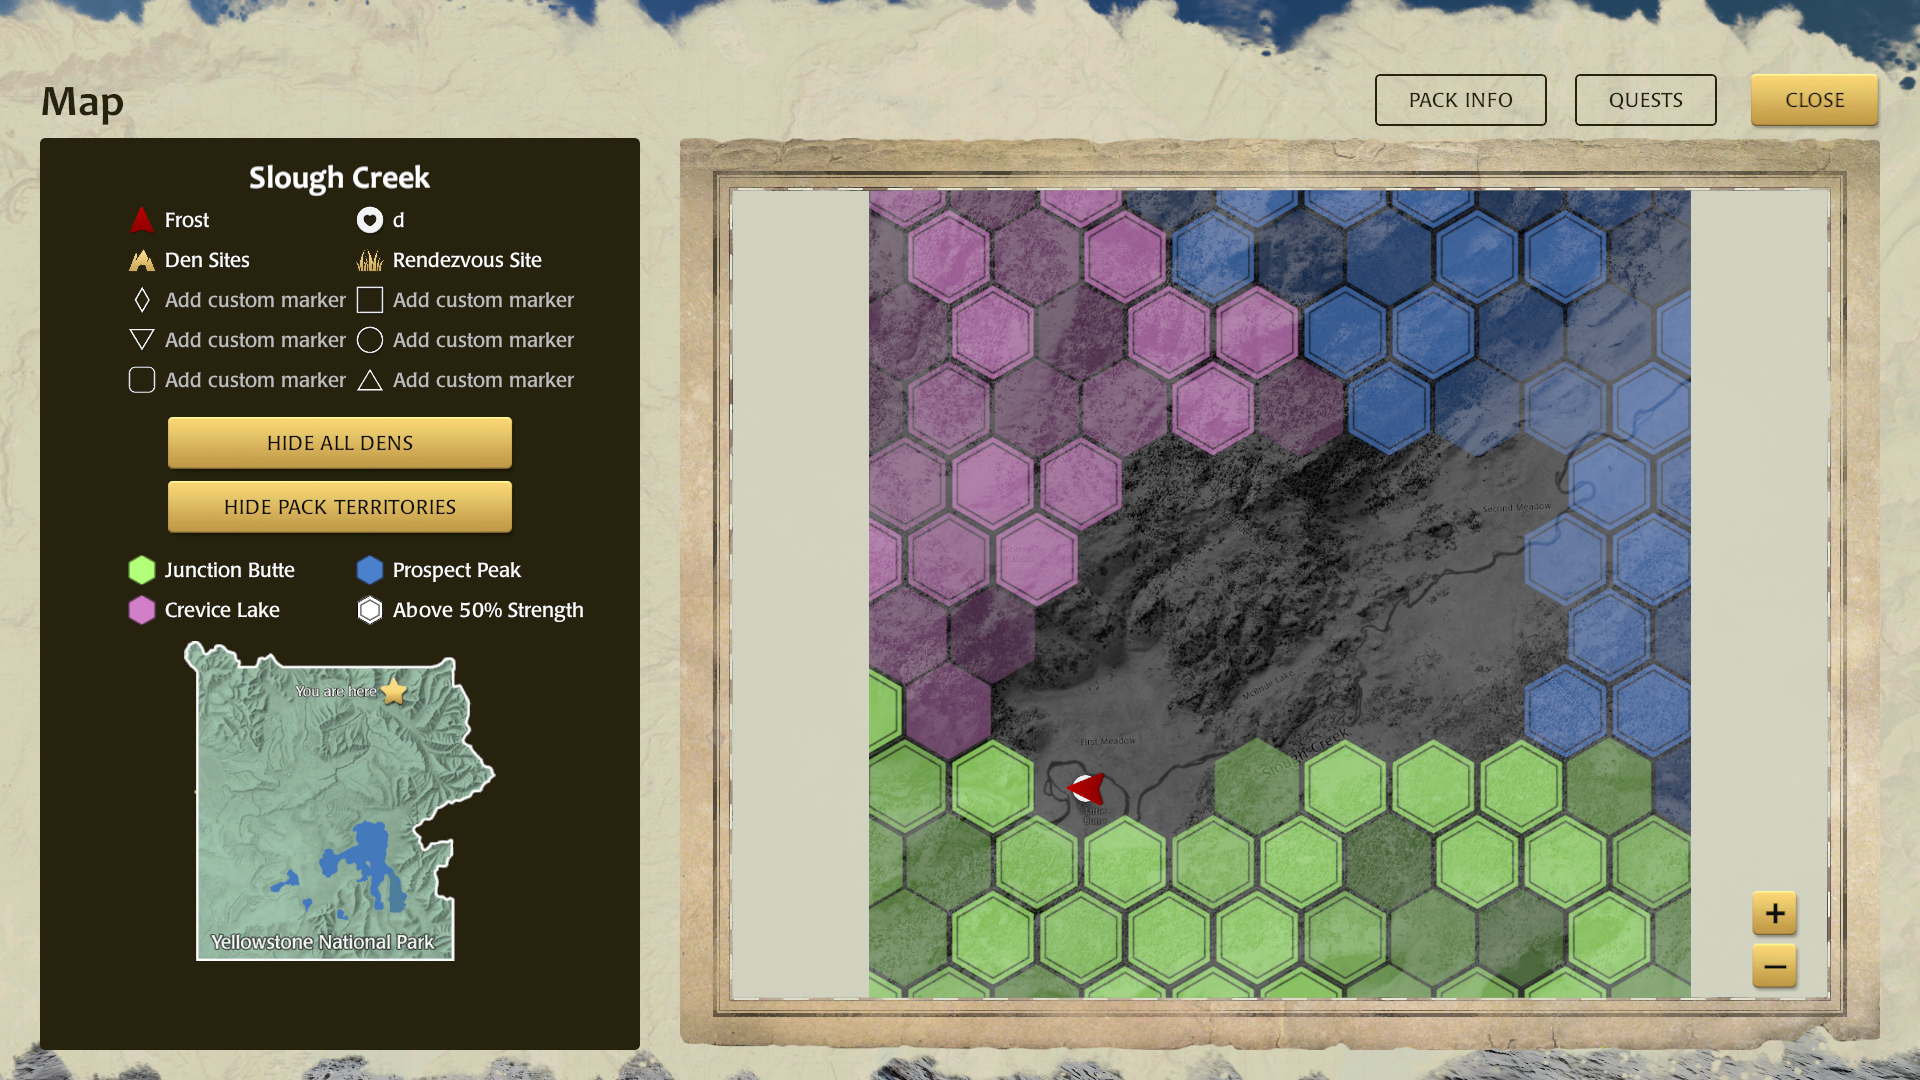
Task: Select the Rendezvous Site grass icon
Action: [x=370, y=261]
